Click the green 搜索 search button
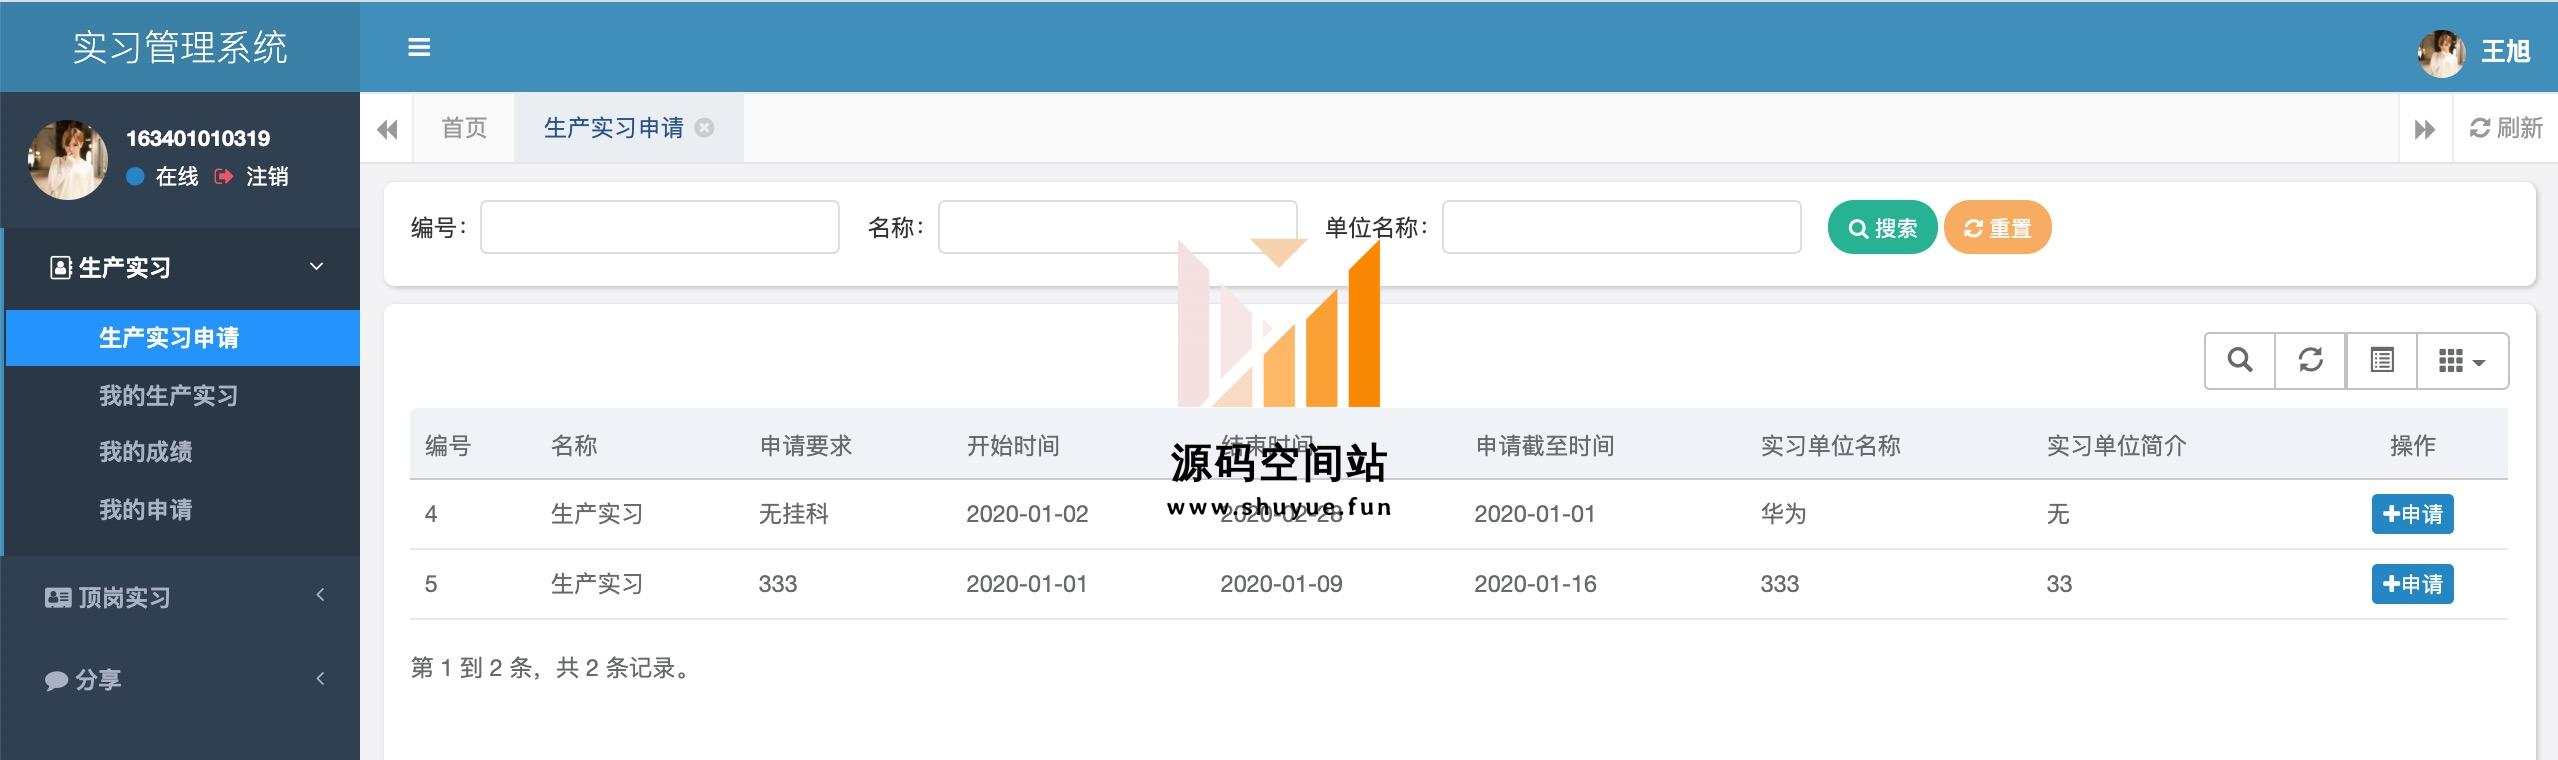Image resolution: width=2558 pixels, height=760 pixels. [x=1882, y=228]
